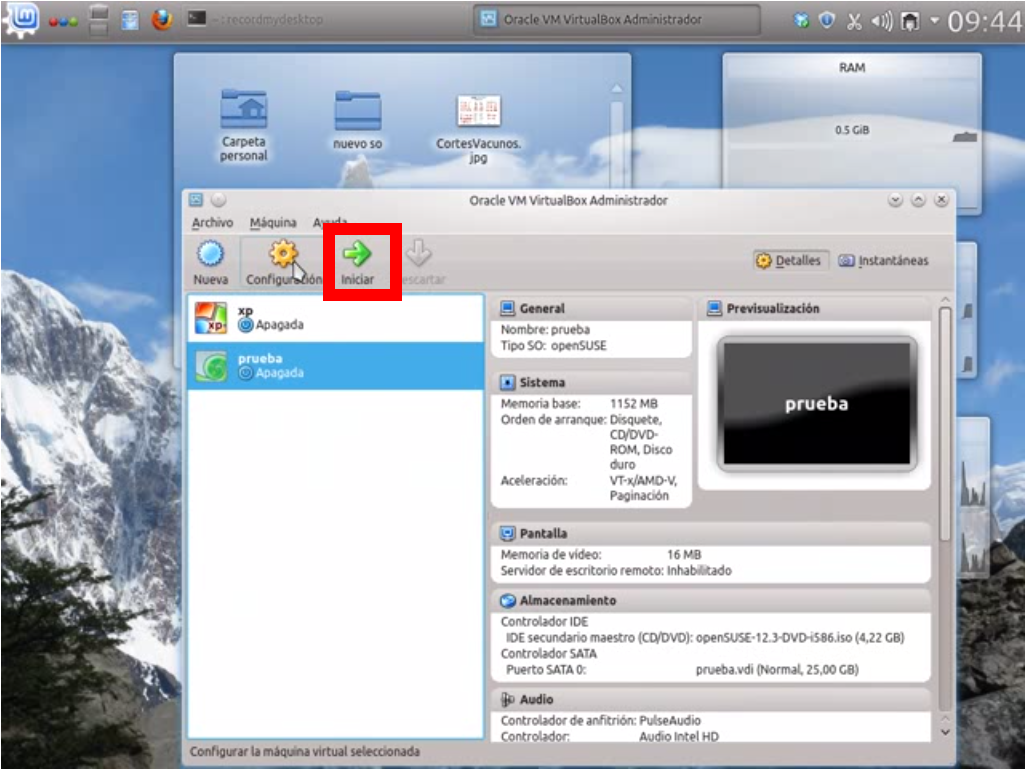Switch to the Detalles view
Viewport: 1027px width, 771px height.
790,261
